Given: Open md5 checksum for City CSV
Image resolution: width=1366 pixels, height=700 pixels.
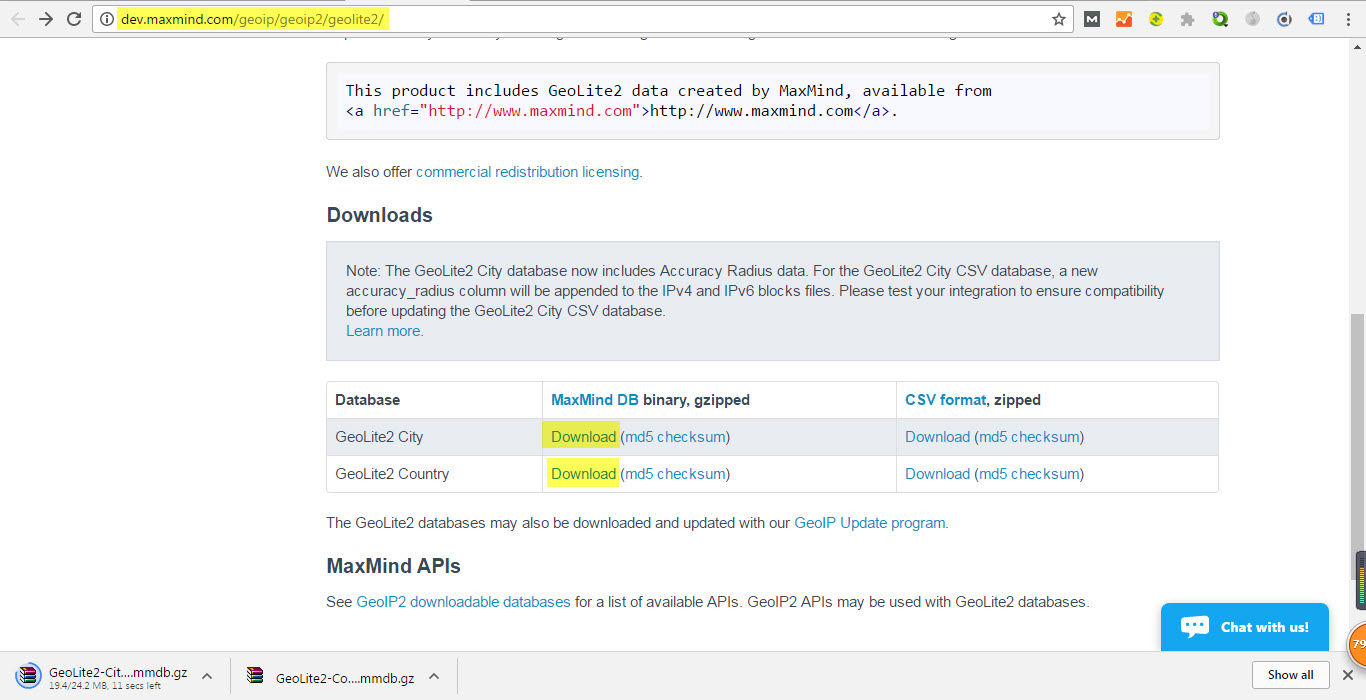Looking at the screenshot, I should tap(1029, 437).
